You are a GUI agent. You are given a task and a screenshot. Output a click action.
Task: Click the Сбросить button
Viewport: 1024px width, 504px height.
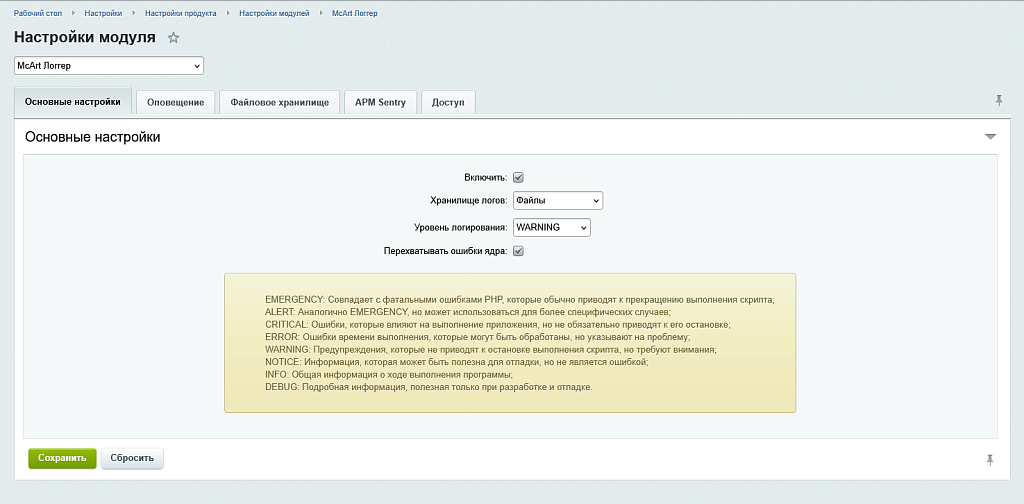pyautogui.click(x=132, y=458)
